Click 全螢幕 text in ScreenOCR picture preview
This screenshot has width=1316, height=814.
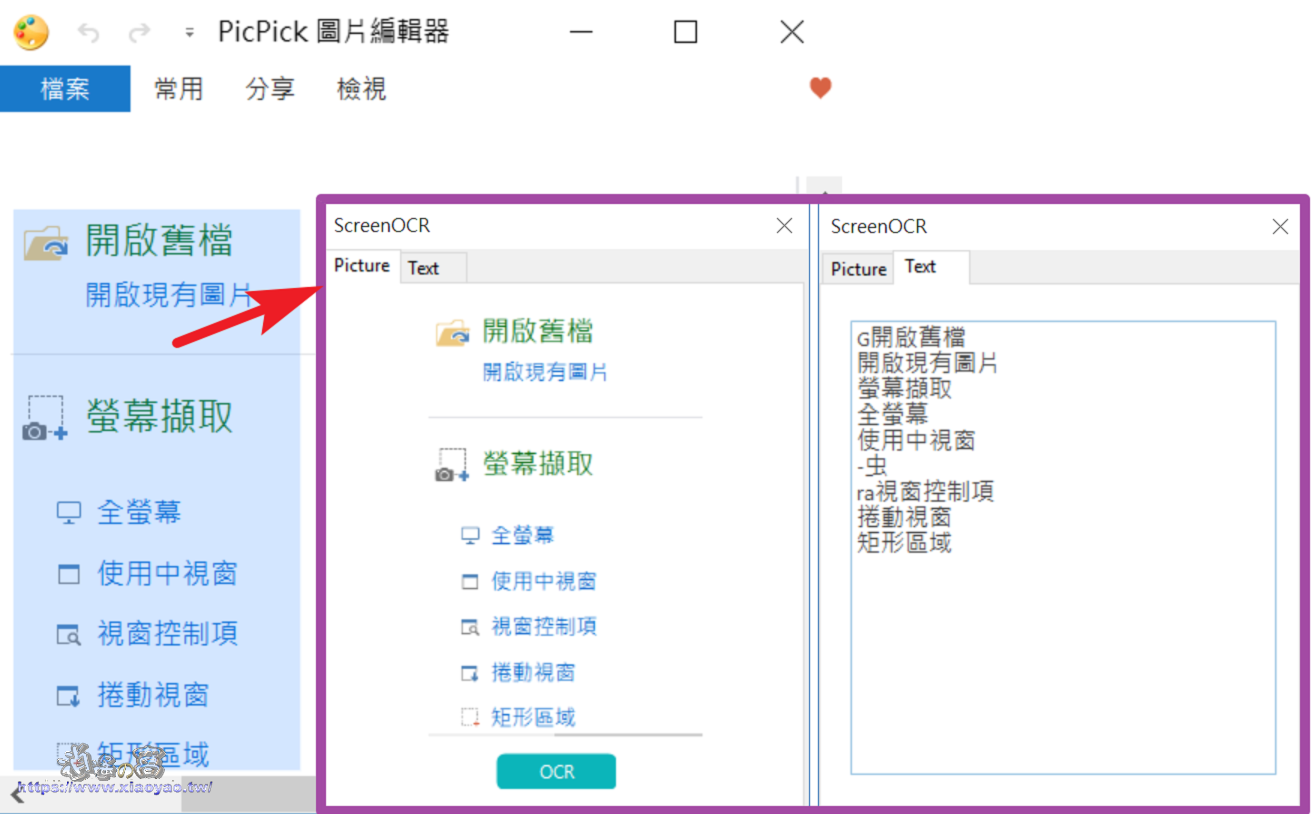tap(523, 536)
